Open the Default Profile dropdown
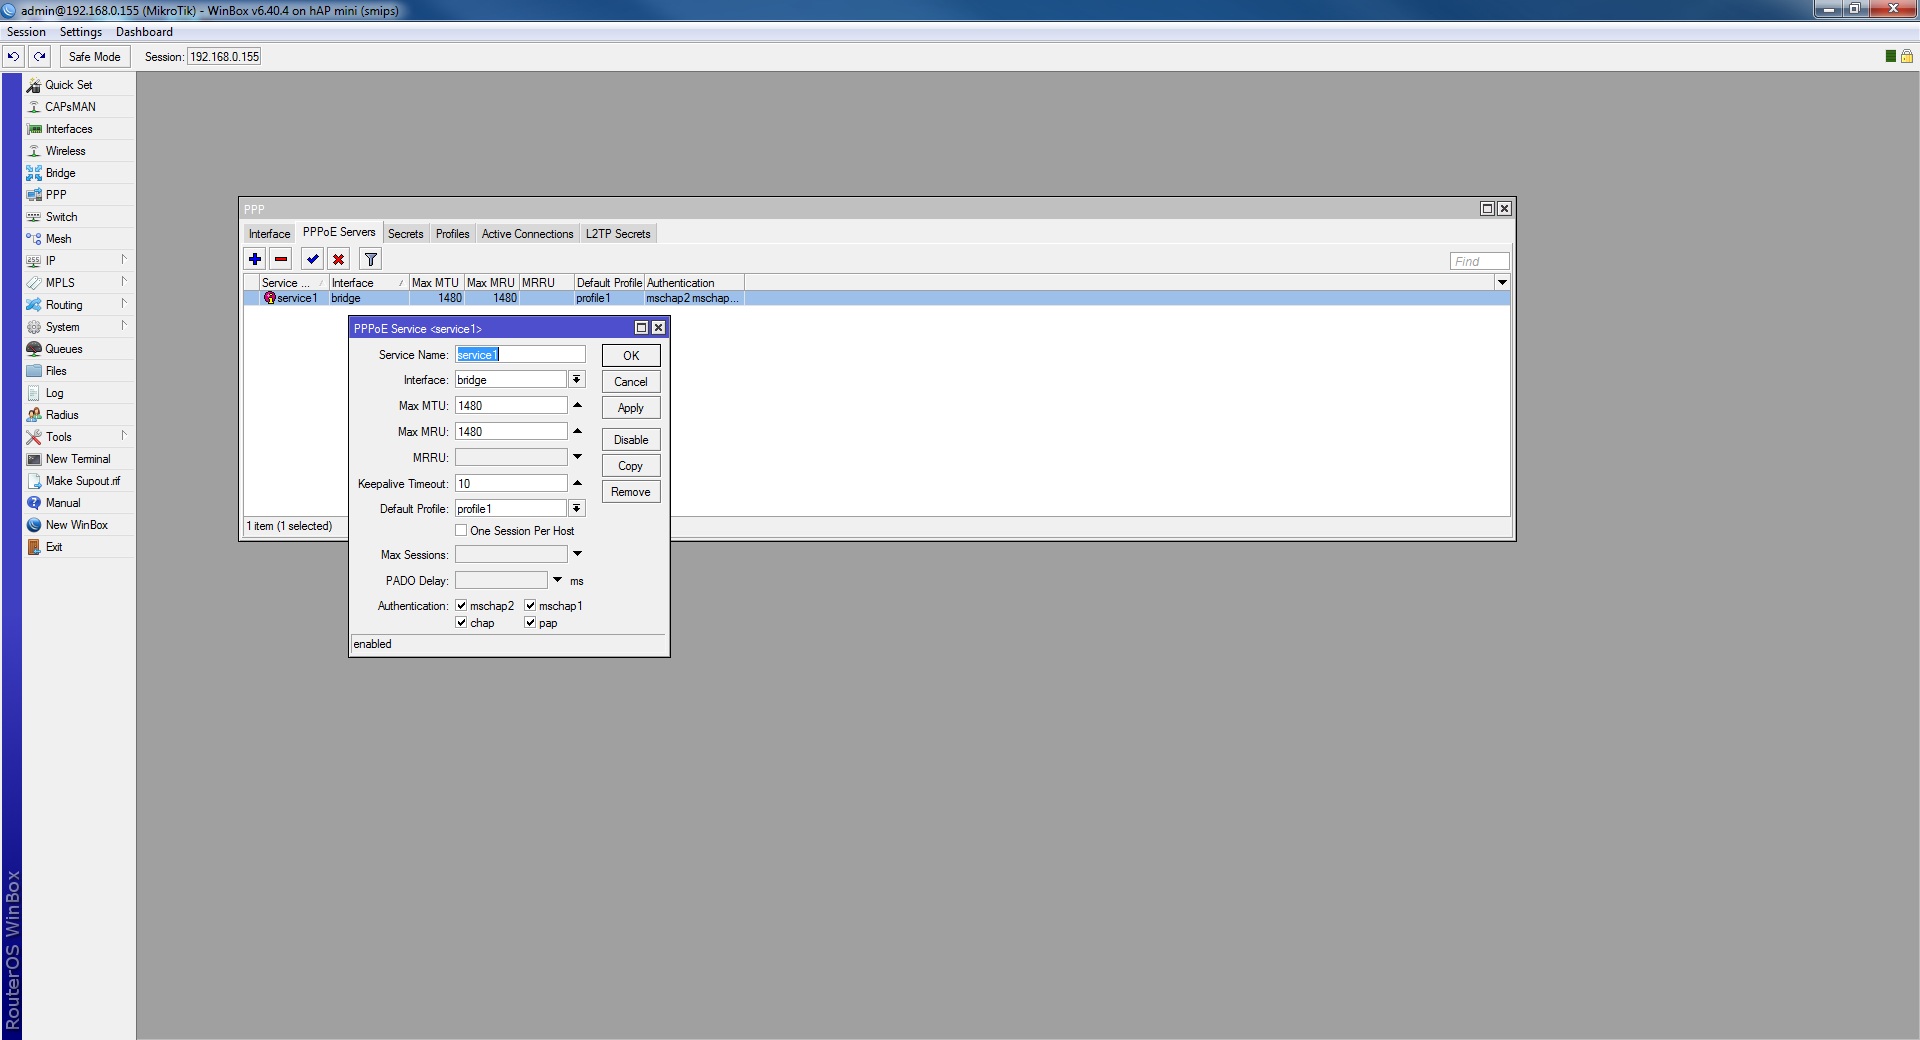 577,508
